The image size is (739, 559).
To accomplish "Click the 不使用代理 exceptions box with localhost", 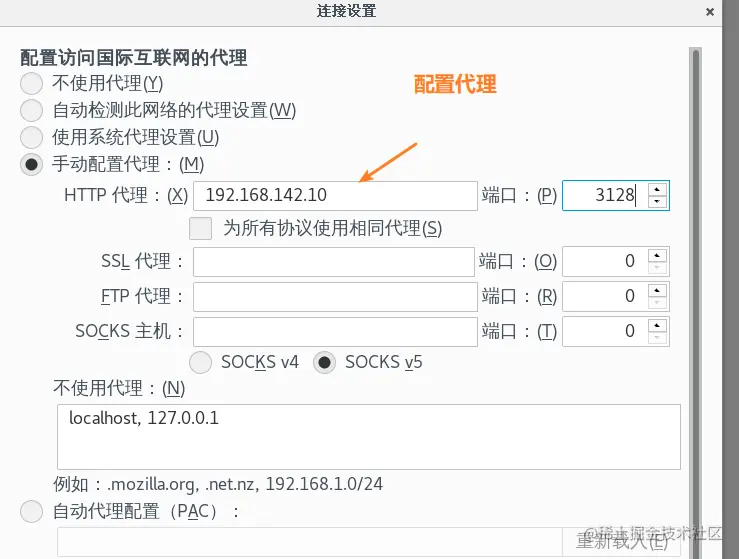I will coord(369,436).
